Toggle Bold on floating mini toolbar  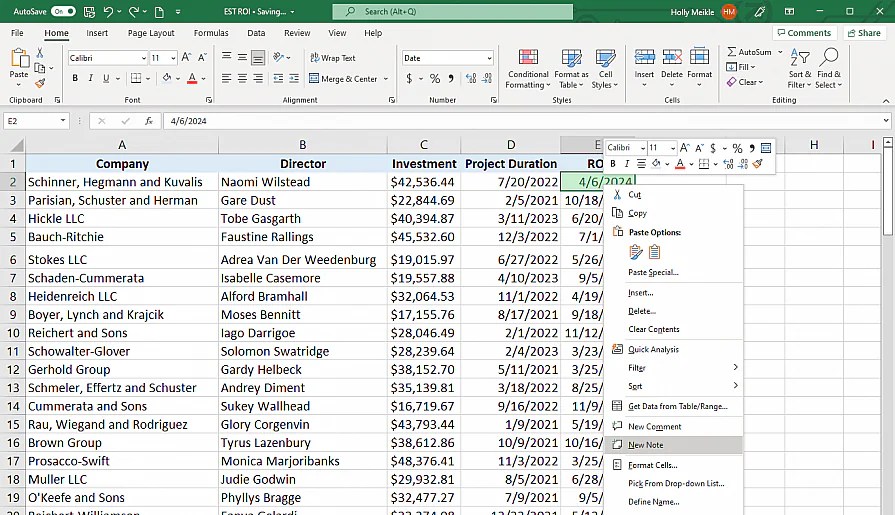tap(613, 164)
